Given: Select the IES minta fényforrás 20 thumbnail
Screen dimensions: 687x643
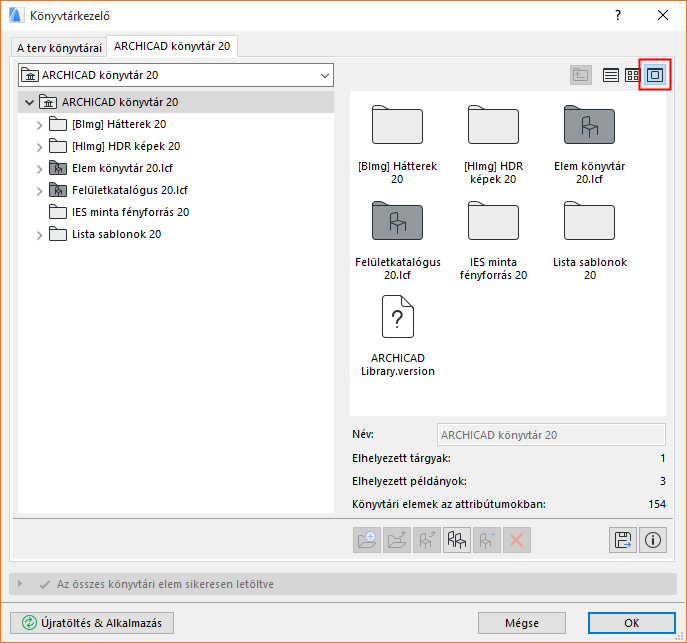Looking at the screenshot, I should 493,221.
